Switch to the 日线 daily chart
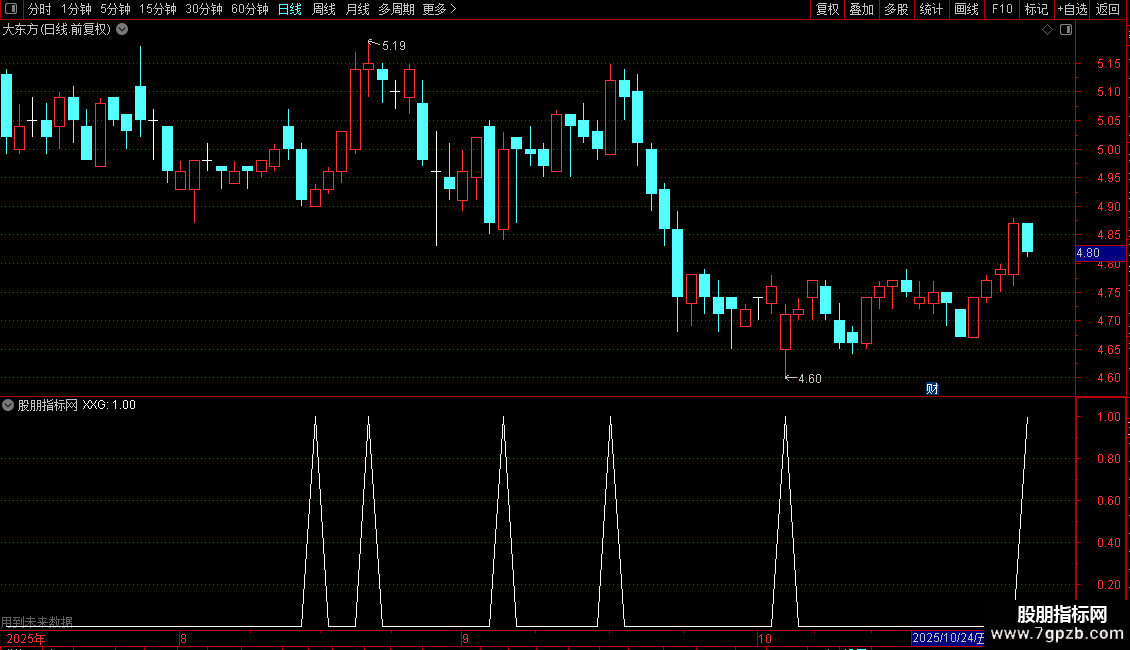This screenshot has width=1130, height=650. [290, 9]
